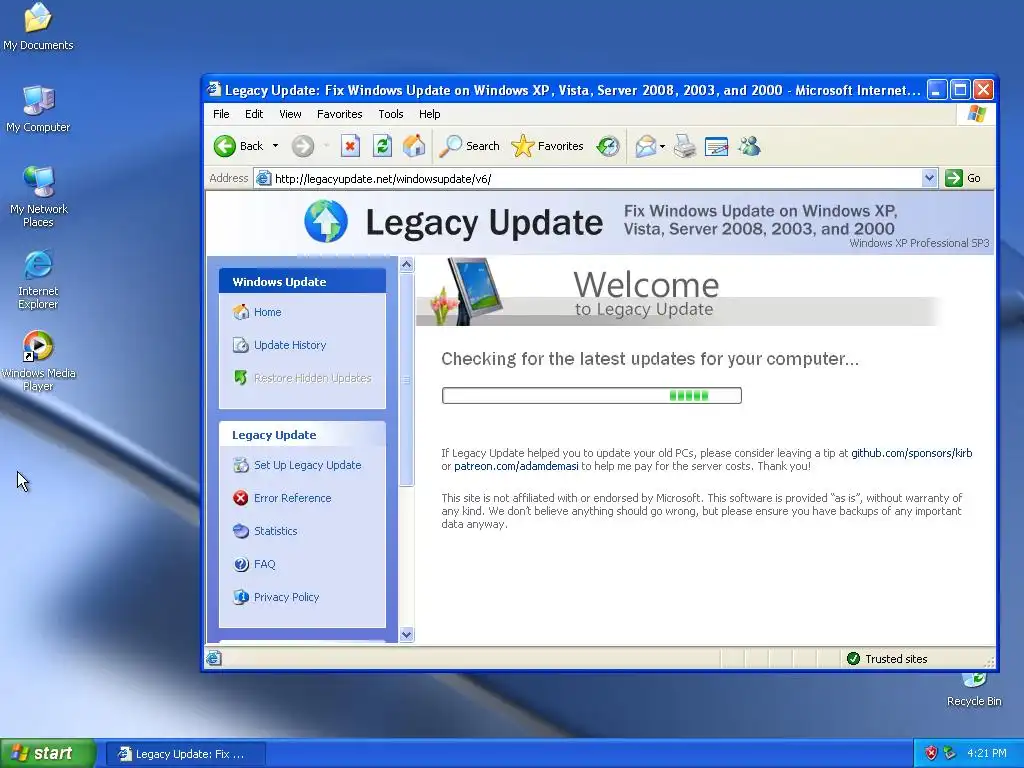
Task: Select Windows Media Player desktop shortcut
Action: pos(38,360)
